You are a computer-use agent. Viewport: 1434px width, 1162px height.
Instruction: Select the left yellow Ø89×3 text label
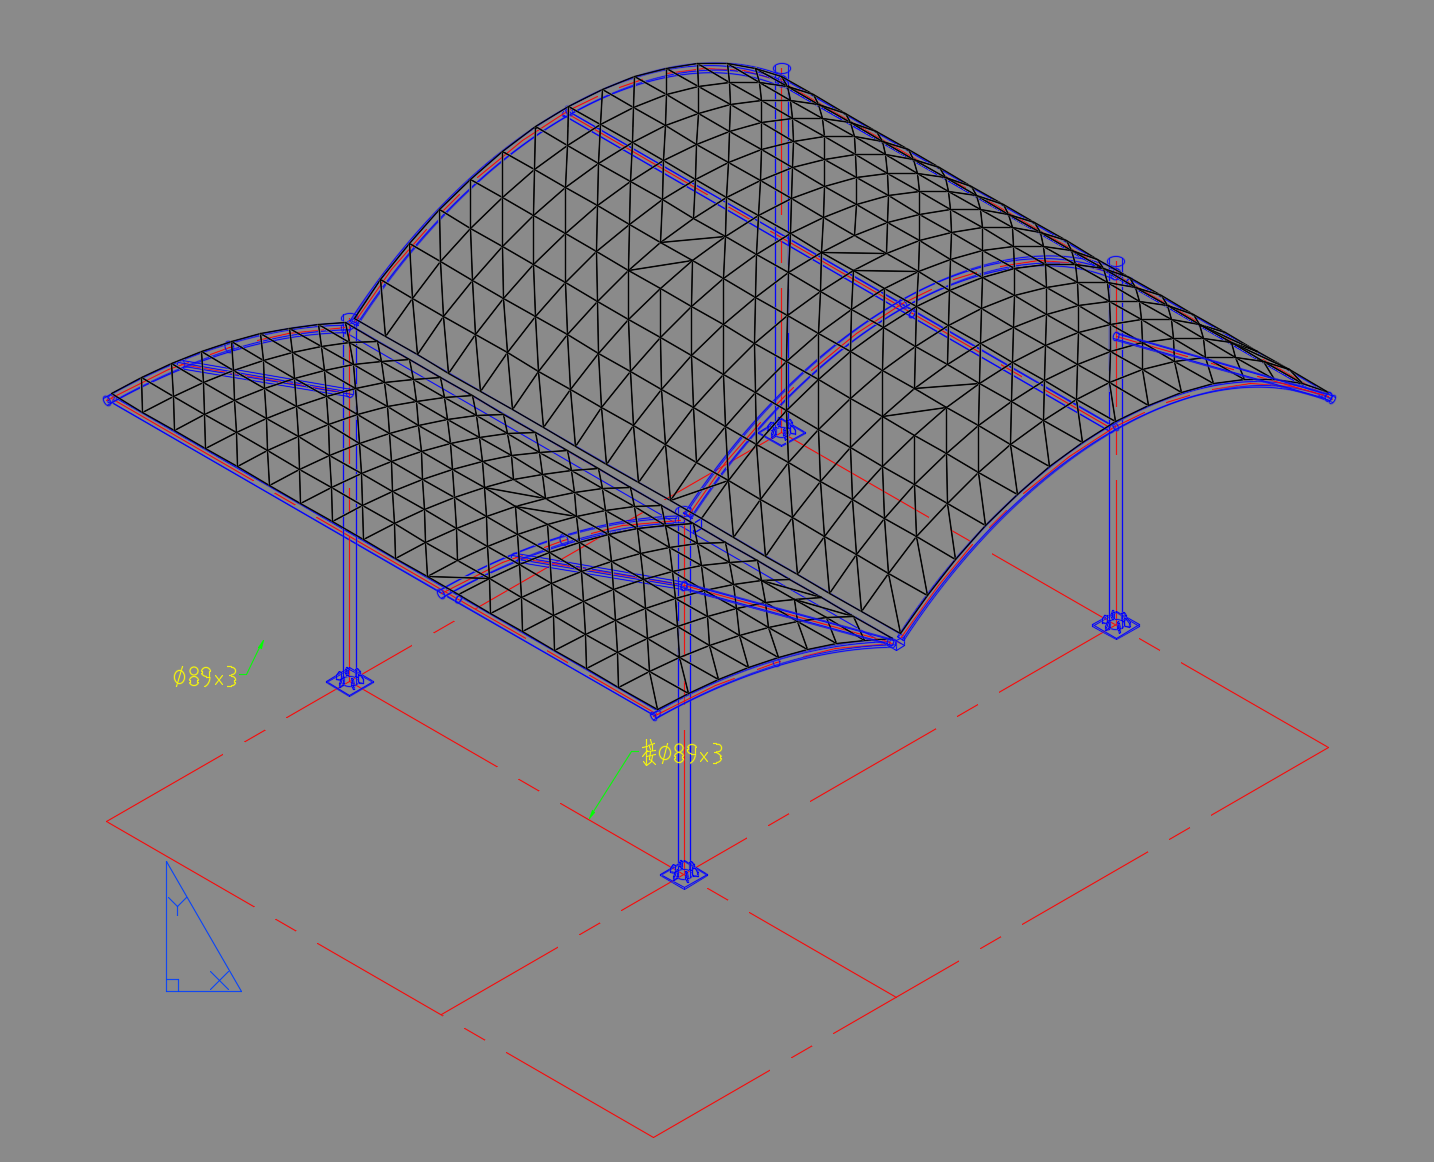coord(205,678)
